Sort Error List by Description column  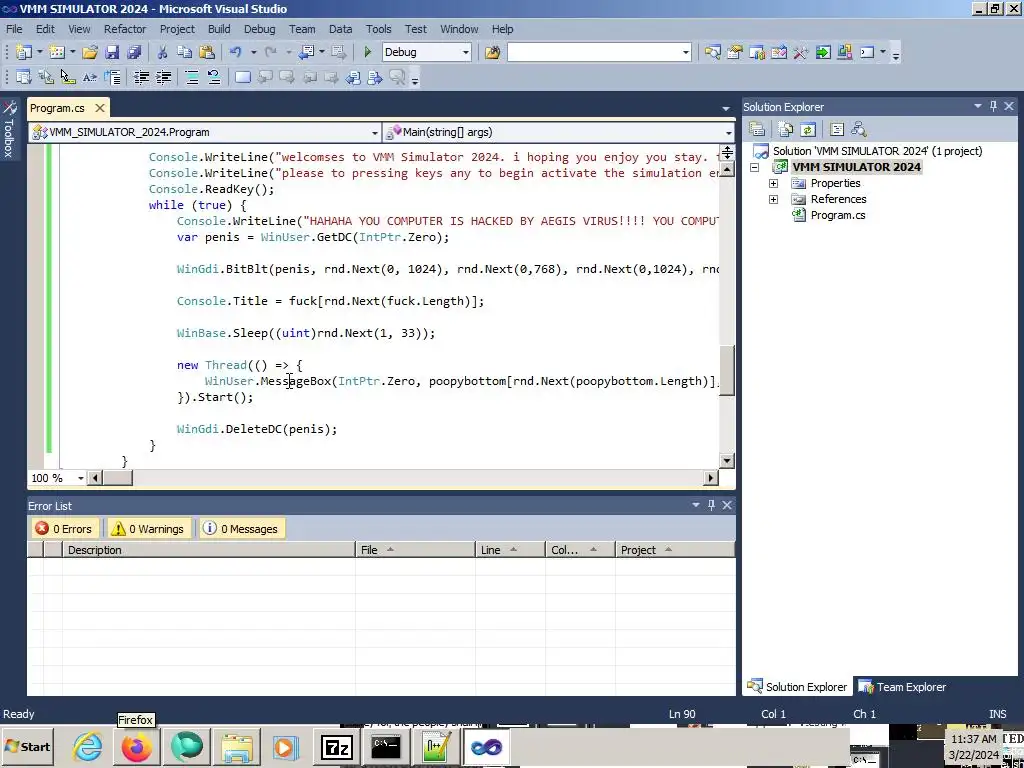(x=209, y=550)
